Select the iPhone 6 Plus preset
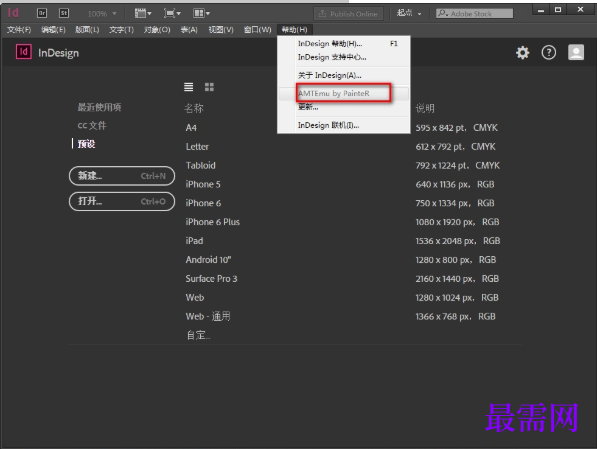This screenshot has height=449, width=597. (x=212, y=222)
